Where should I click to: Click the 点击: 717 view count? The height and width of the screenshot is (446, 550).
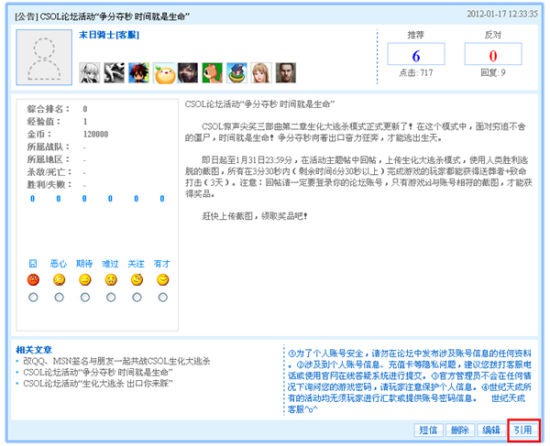[x=416, y=73]
